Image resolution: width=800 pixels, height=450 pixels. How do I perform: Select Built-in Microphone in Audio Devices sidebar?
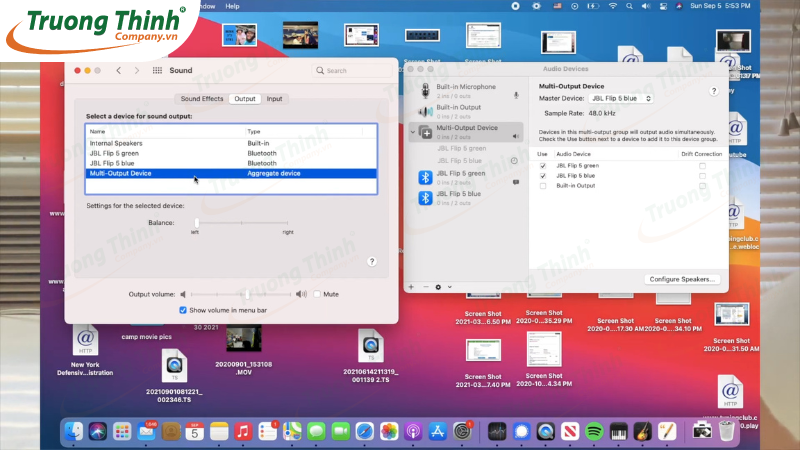[x=465, y=91]
